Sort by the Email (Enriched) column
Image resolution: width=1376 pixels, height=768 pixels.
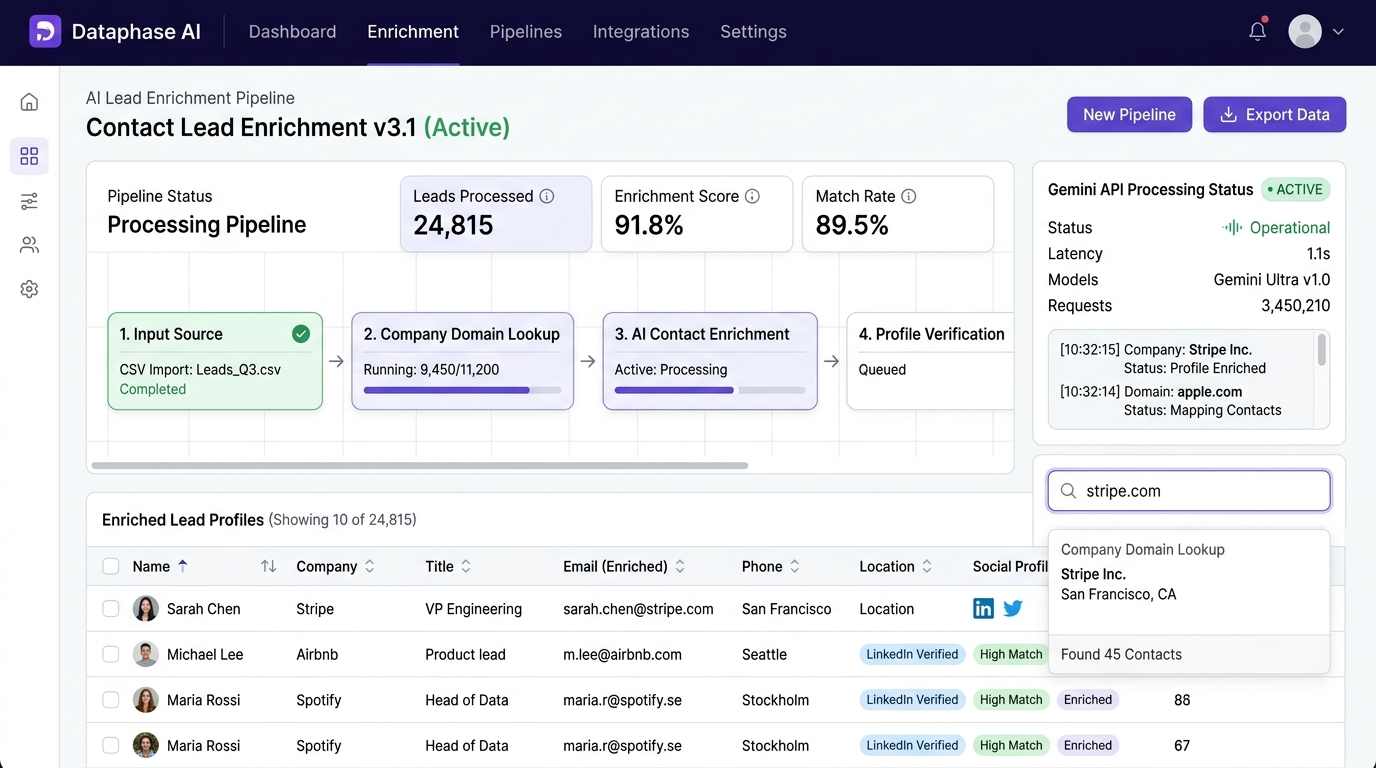[680, 566]
